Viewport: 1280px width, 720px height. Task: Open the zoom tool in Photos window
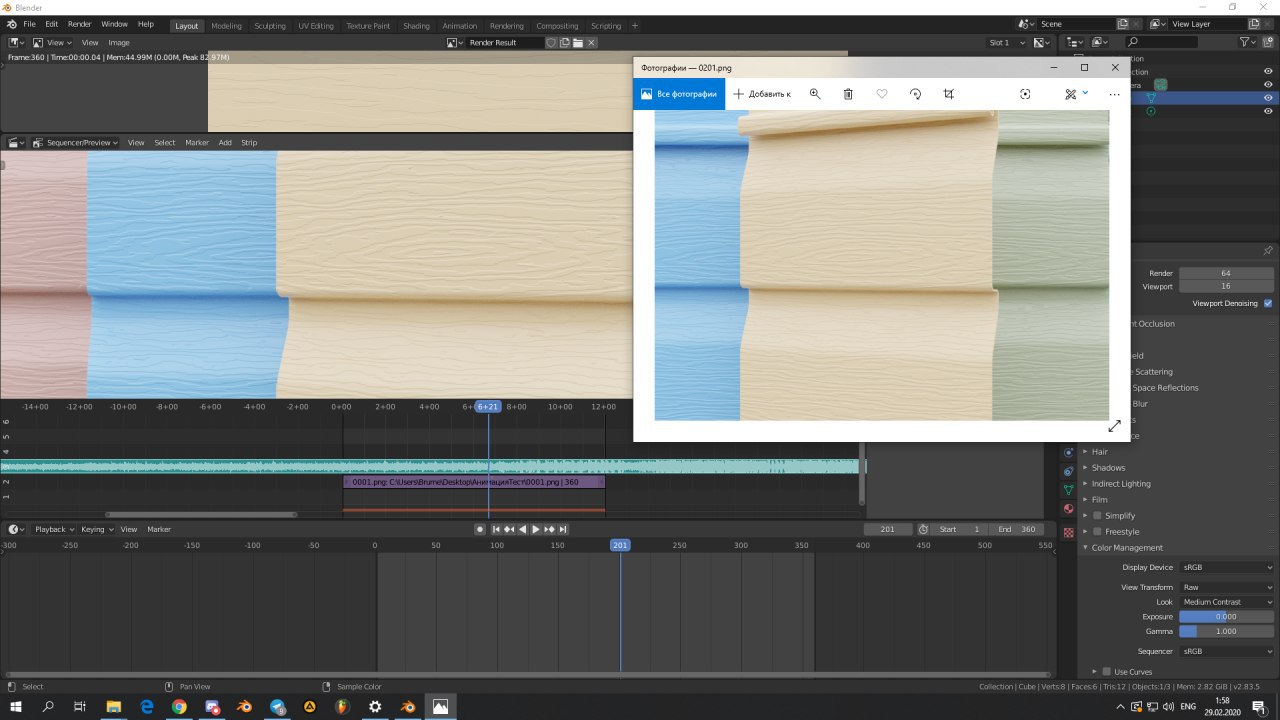(x=815, y=94)
